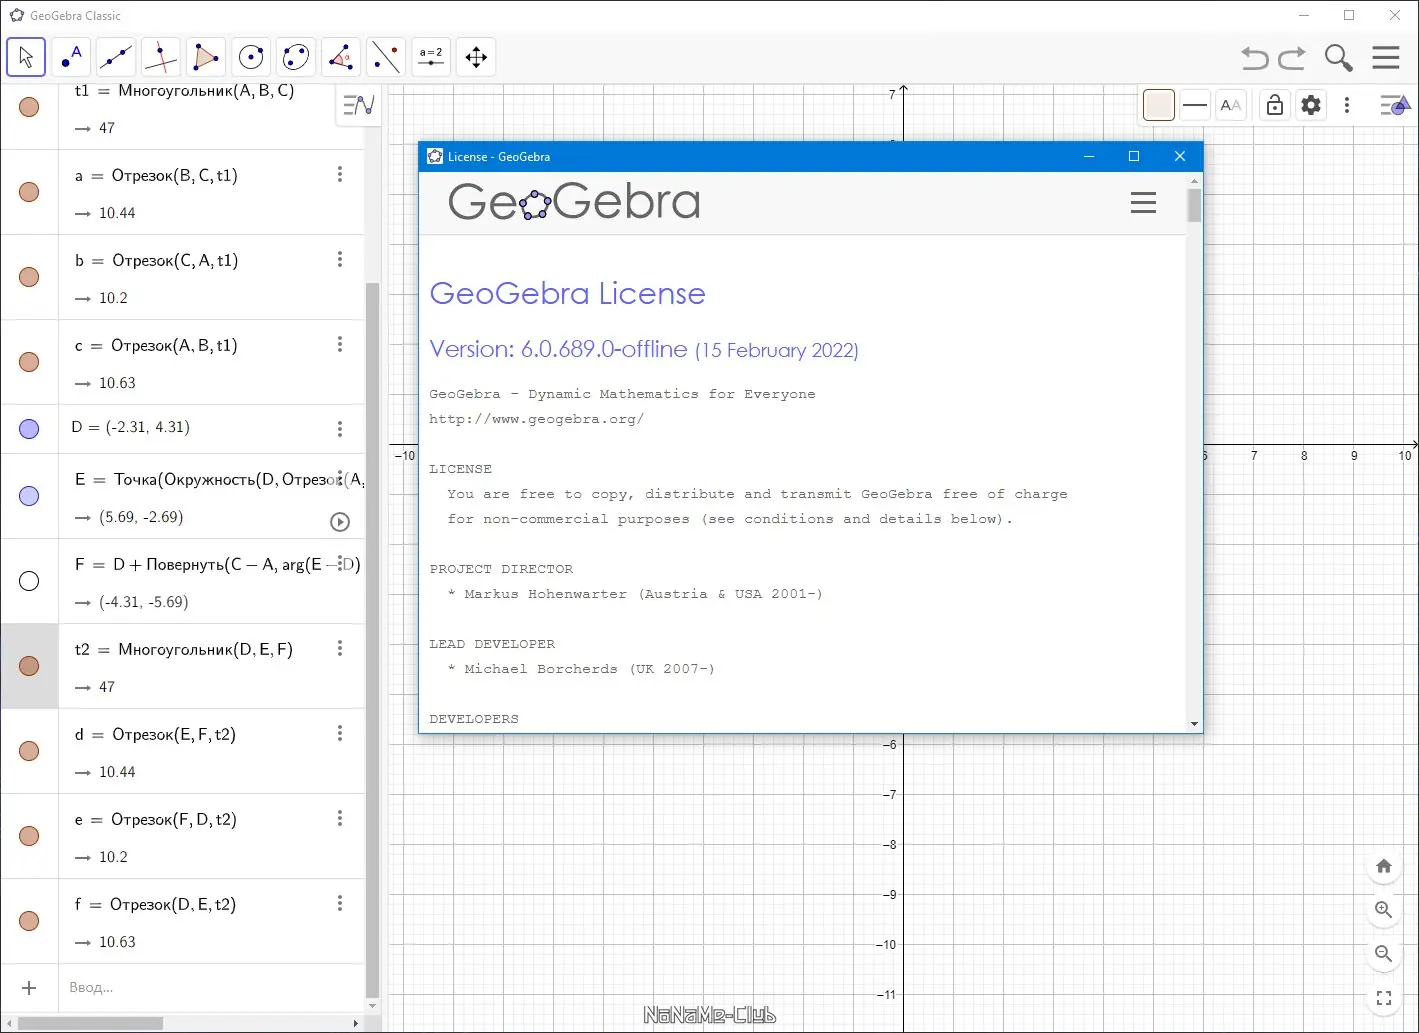Select the Move arrow tool

pyautogui.click(x=26, y=57)
